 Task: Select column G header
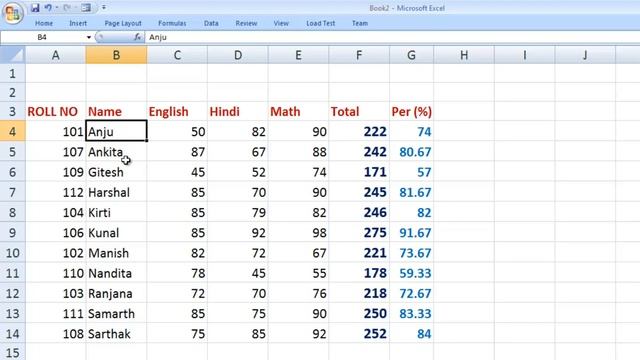click(x=411, y=55)
